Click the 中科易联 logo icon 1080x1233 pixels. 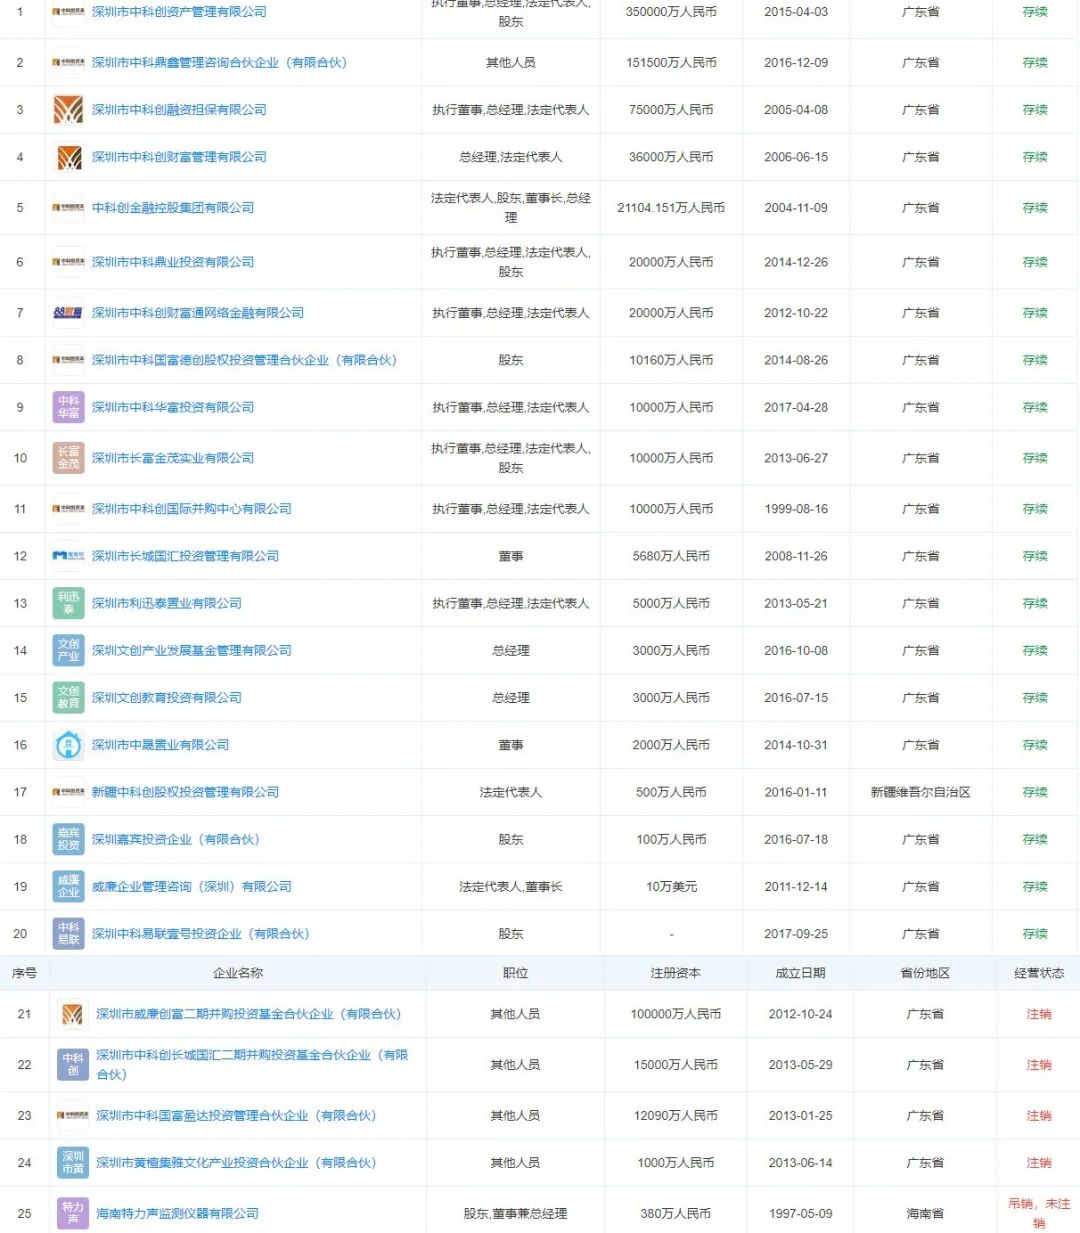[x=68, y=933]
